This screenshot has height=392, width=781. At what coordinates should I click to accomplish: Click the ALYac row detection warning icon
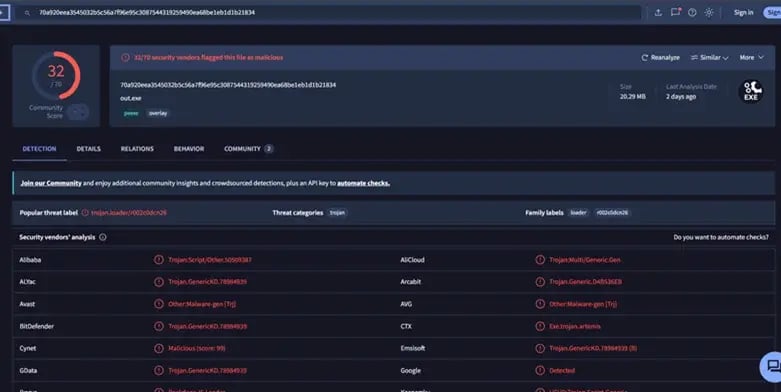(x=158, y=282)
